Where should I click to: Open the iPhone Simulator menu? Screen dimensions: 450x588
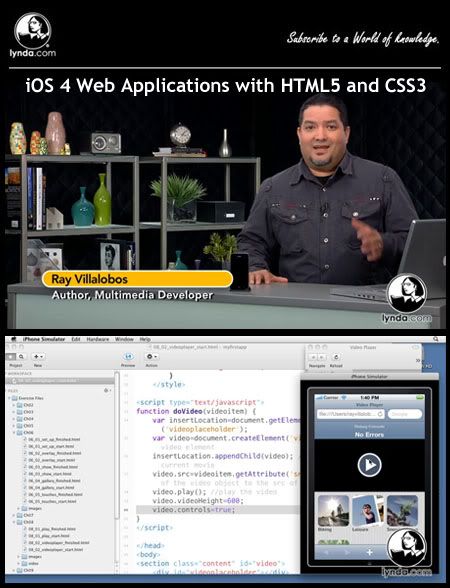tap(44, 339)
